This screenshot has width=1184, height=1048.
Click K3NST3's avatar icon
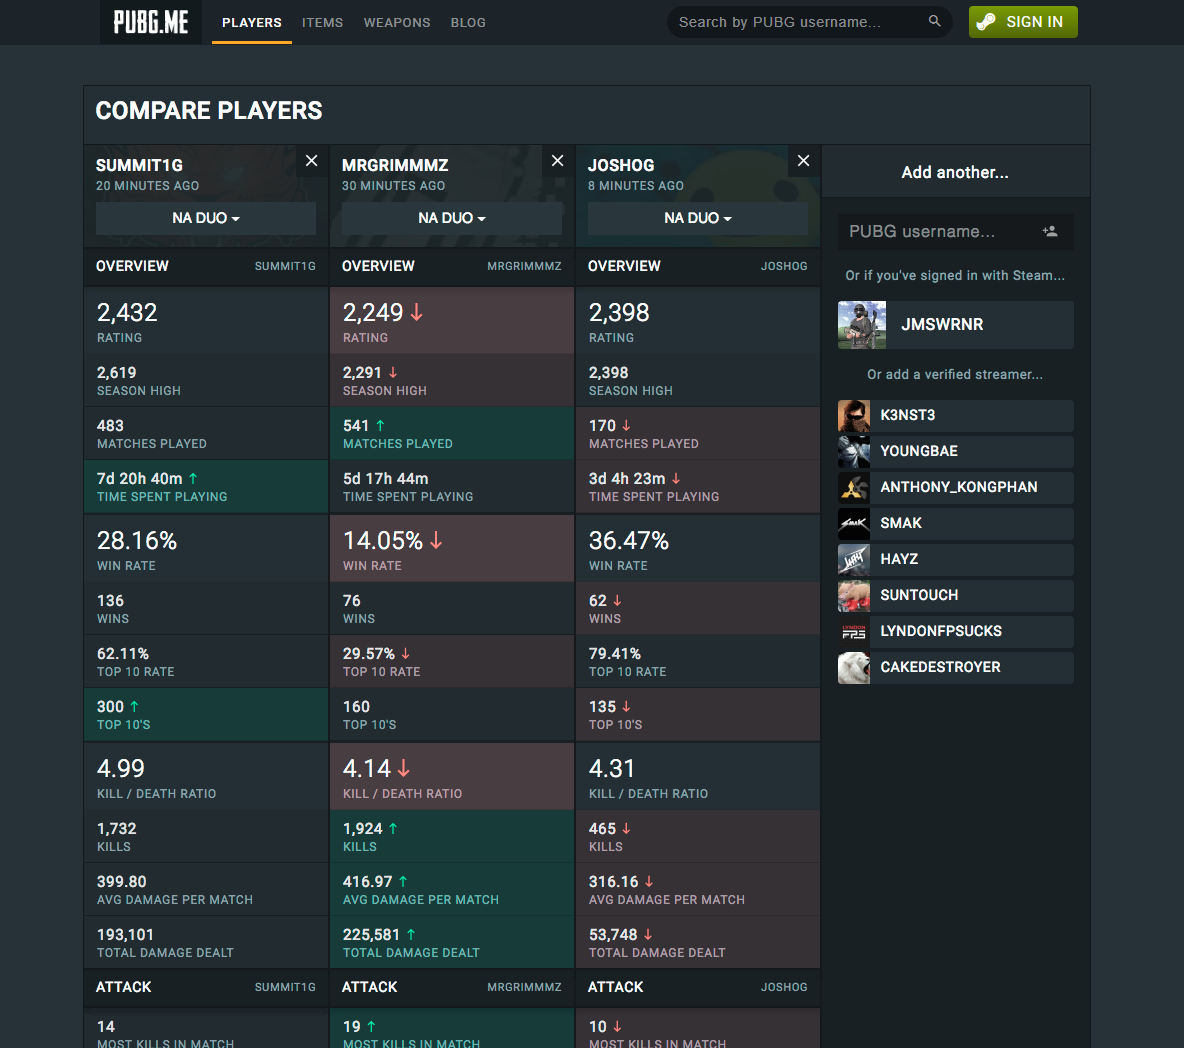[854, 415]
